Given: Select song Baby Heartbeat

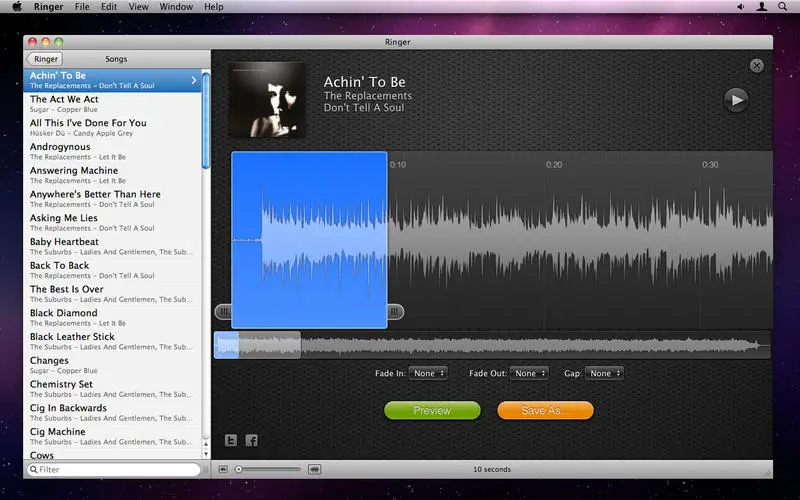Looking at the screenshot, I should point(112,246).
